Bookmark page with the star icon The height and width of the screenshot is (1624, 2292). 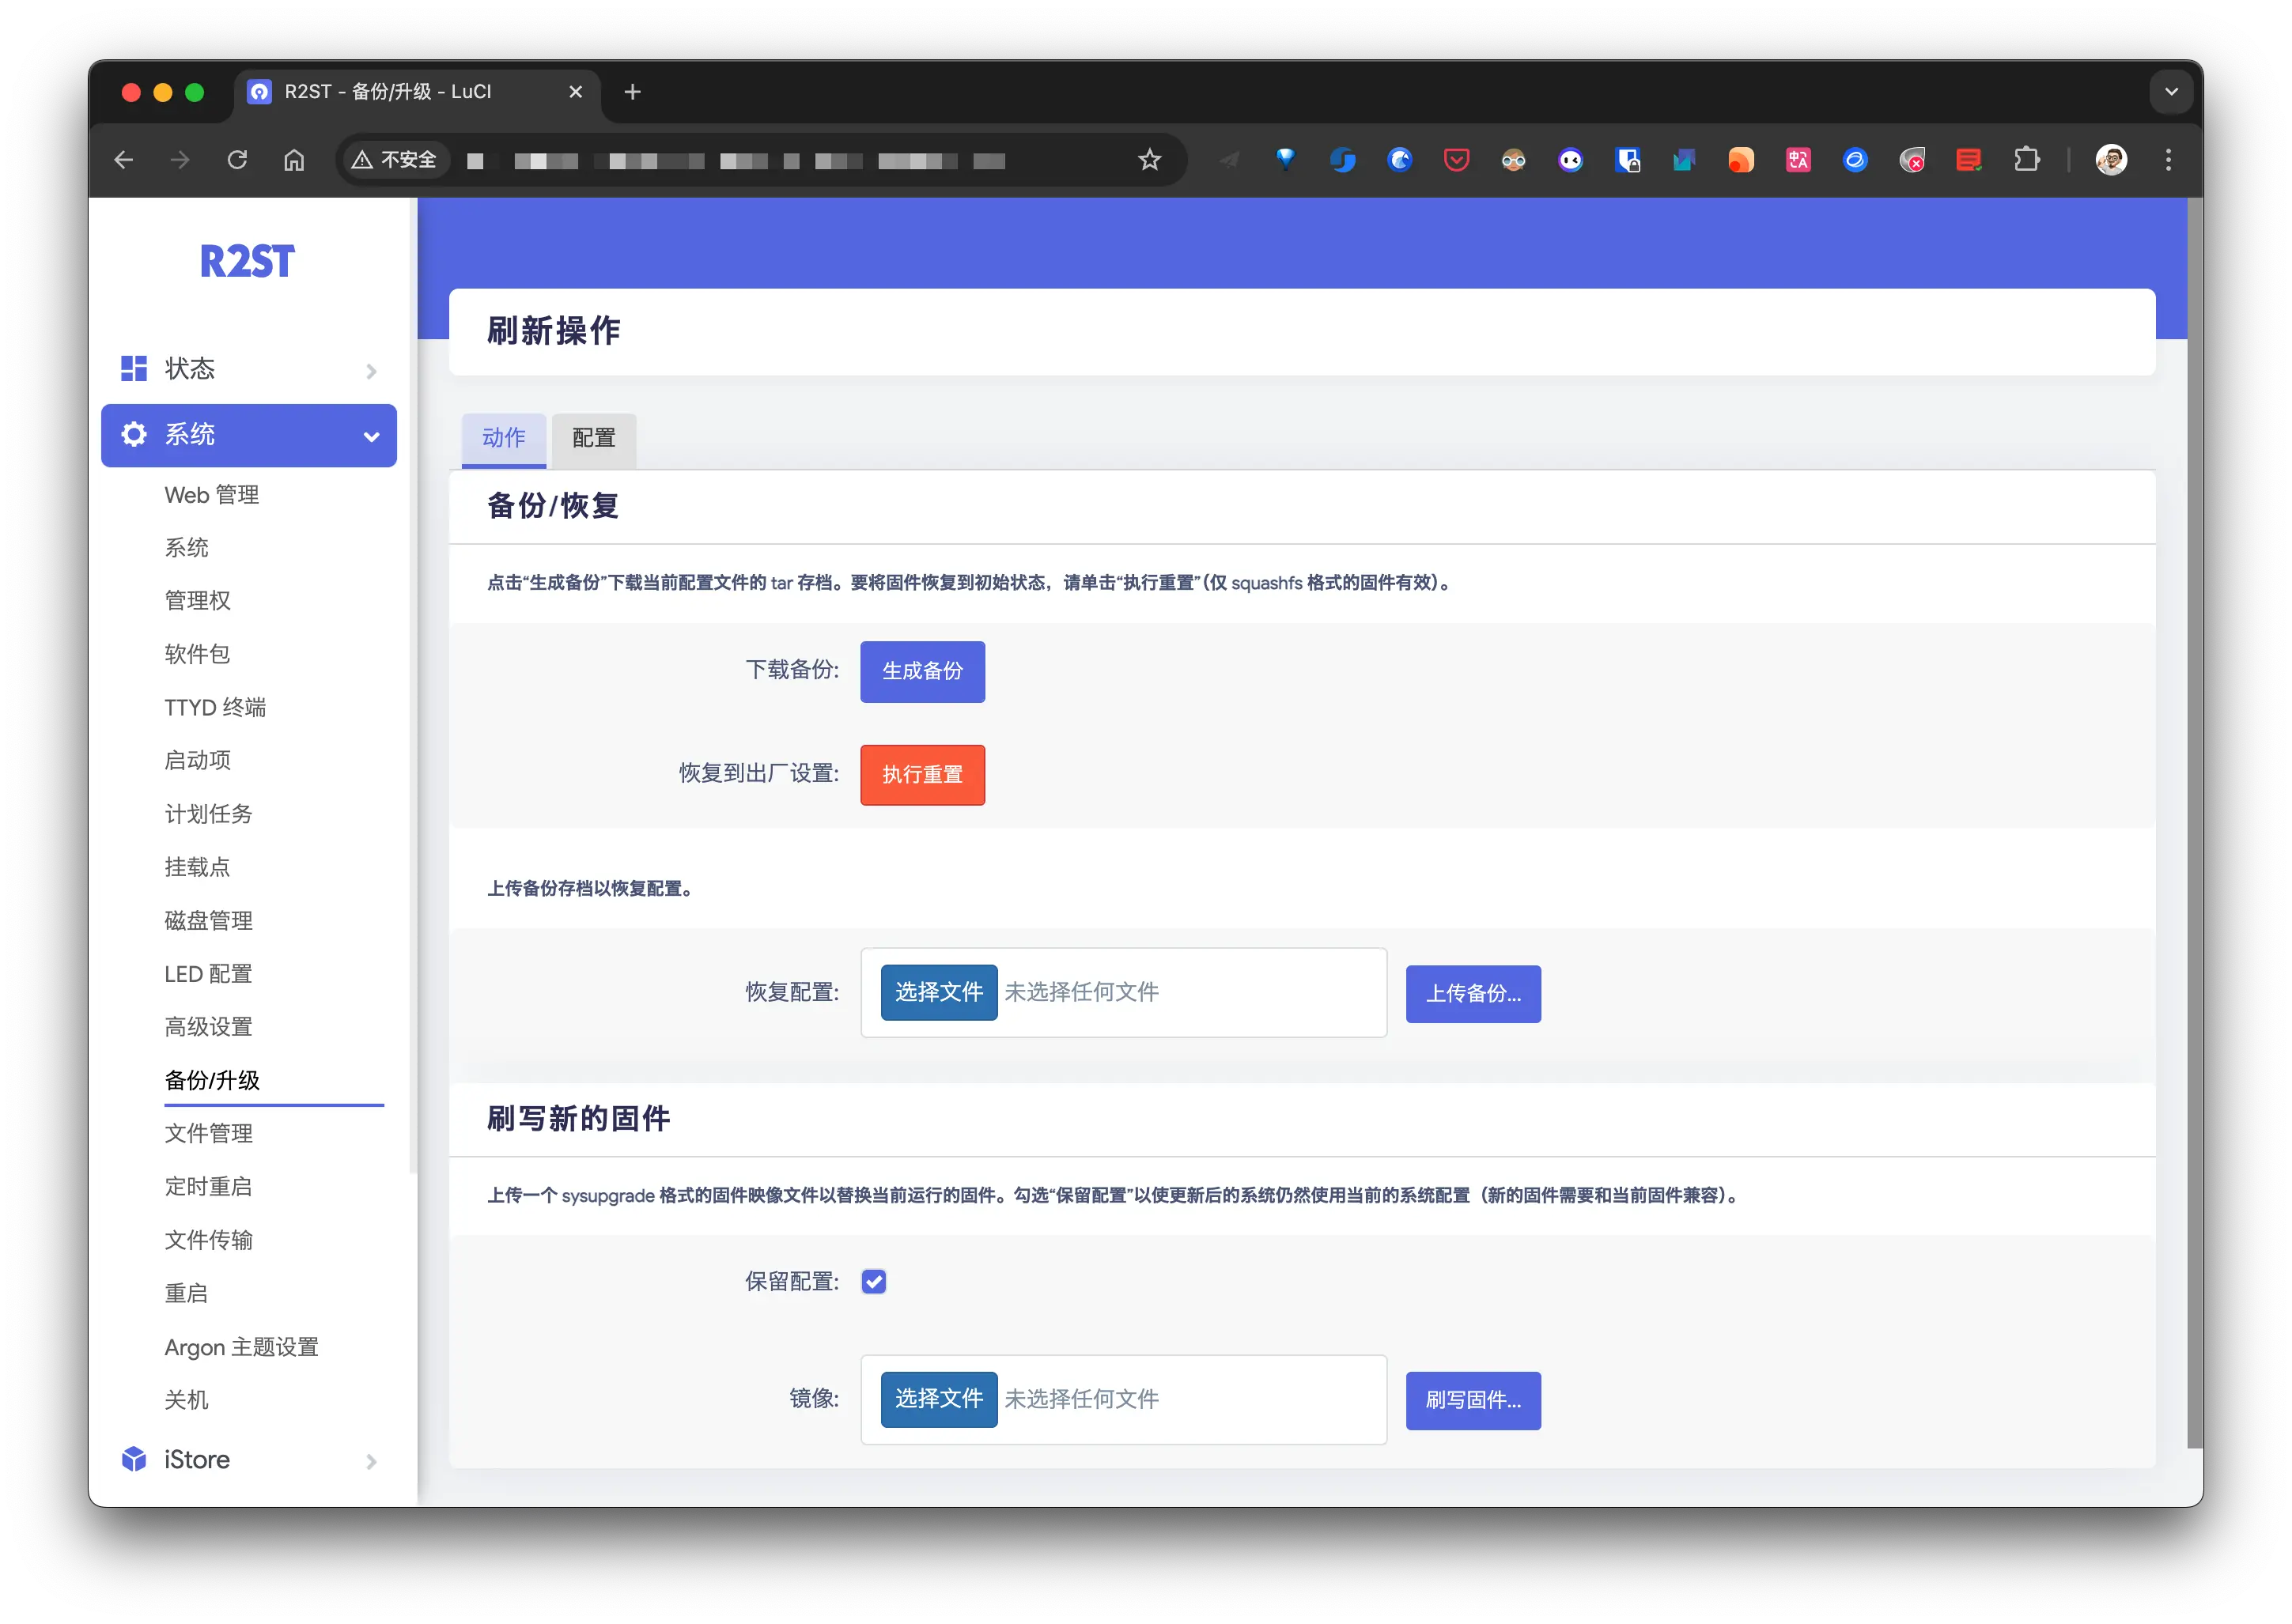(x=1149, y=160)
